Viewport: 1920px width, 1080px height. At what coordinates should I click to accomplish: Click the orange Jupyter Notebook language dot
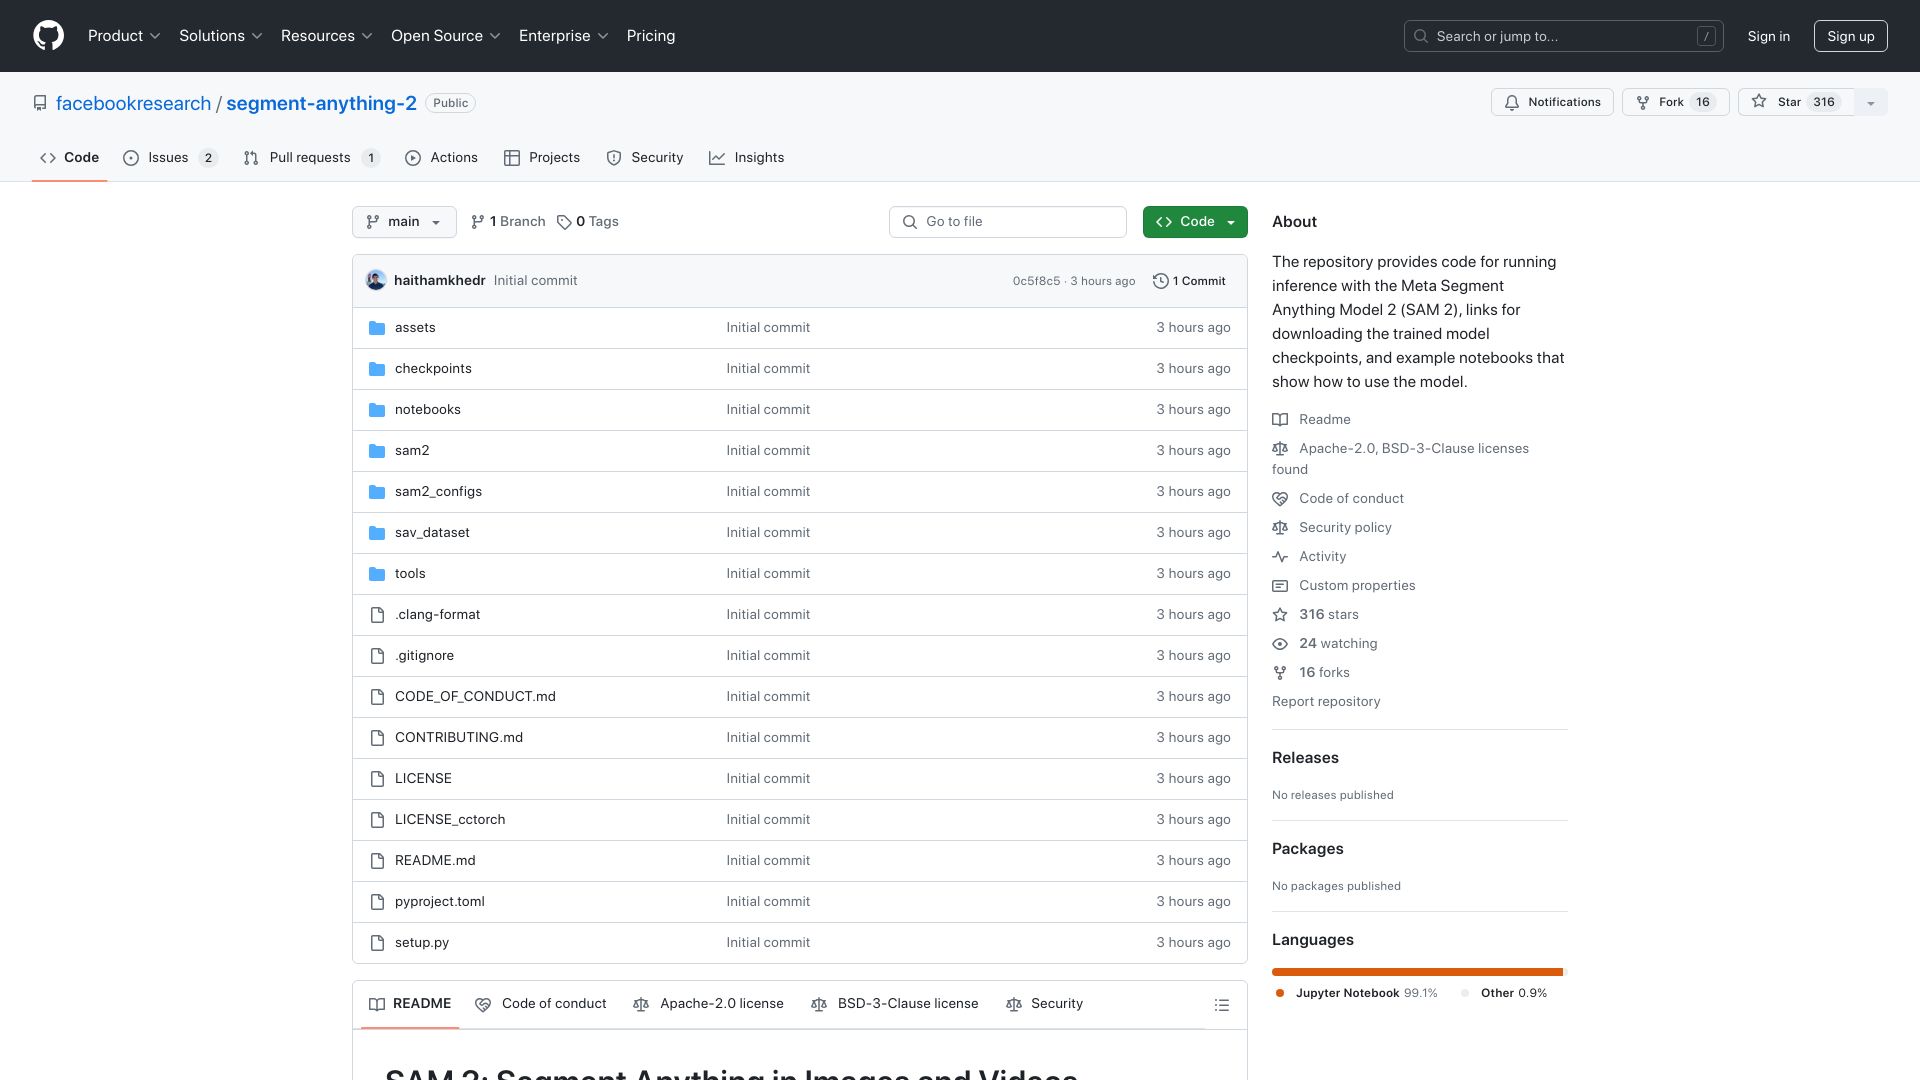[1280, 994]
